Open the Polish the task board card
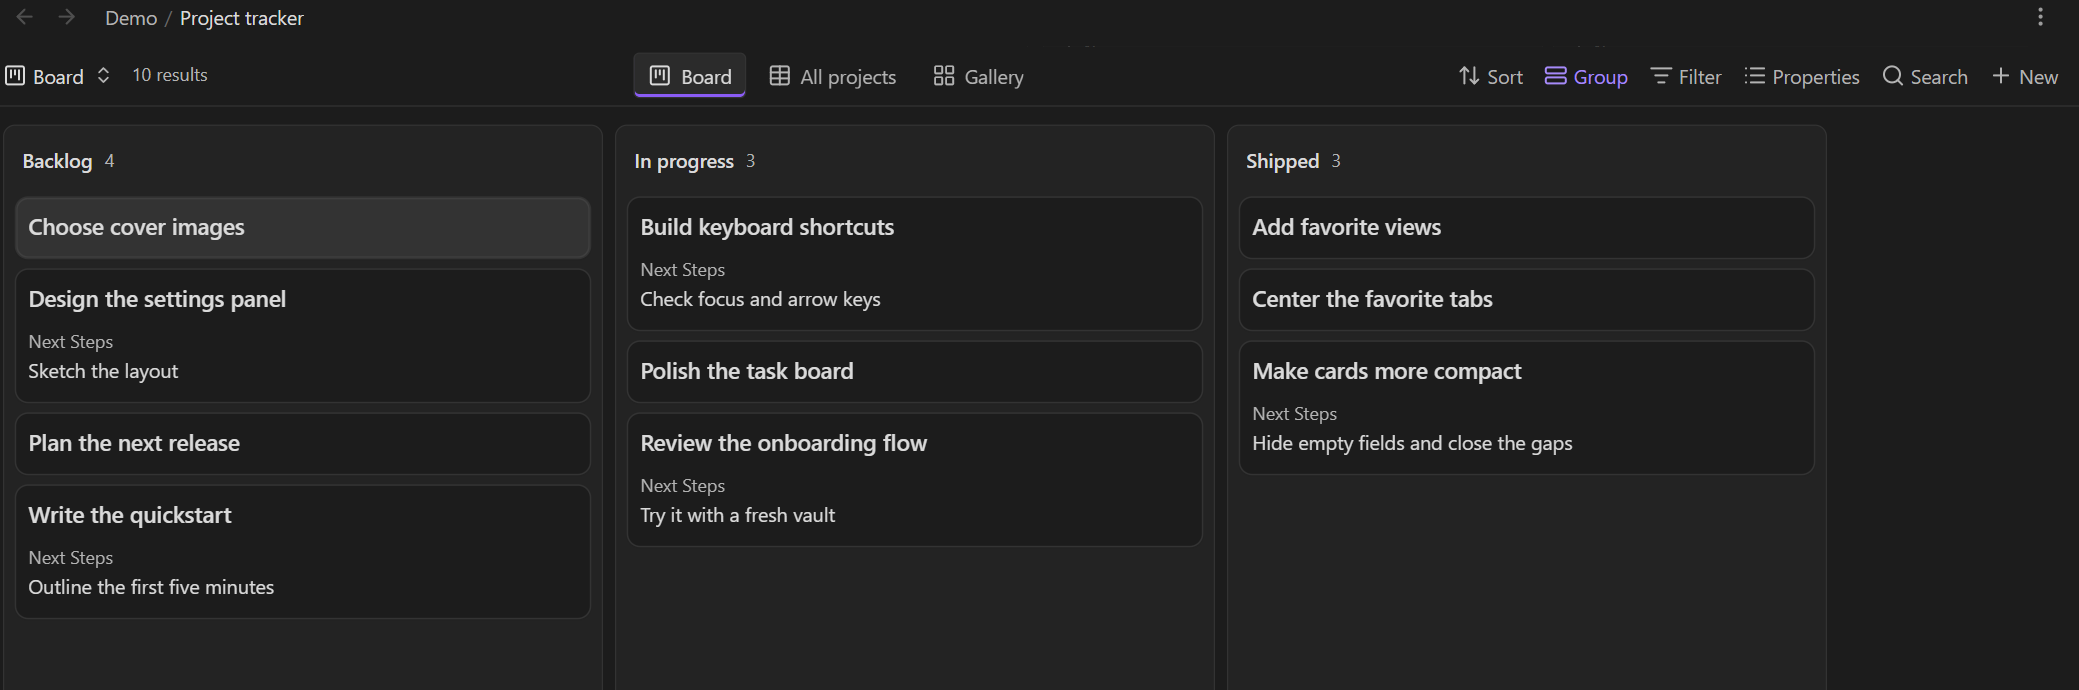Image resolution: width=2079 pixels, height=690 pixels. pos(915,372)
